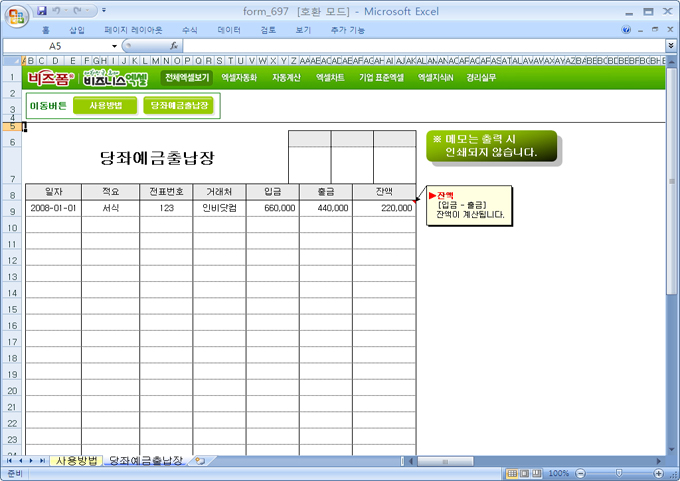Open the 수식 ribbon tab
This screenshot has width=680, height=481.
pos(190,30)
